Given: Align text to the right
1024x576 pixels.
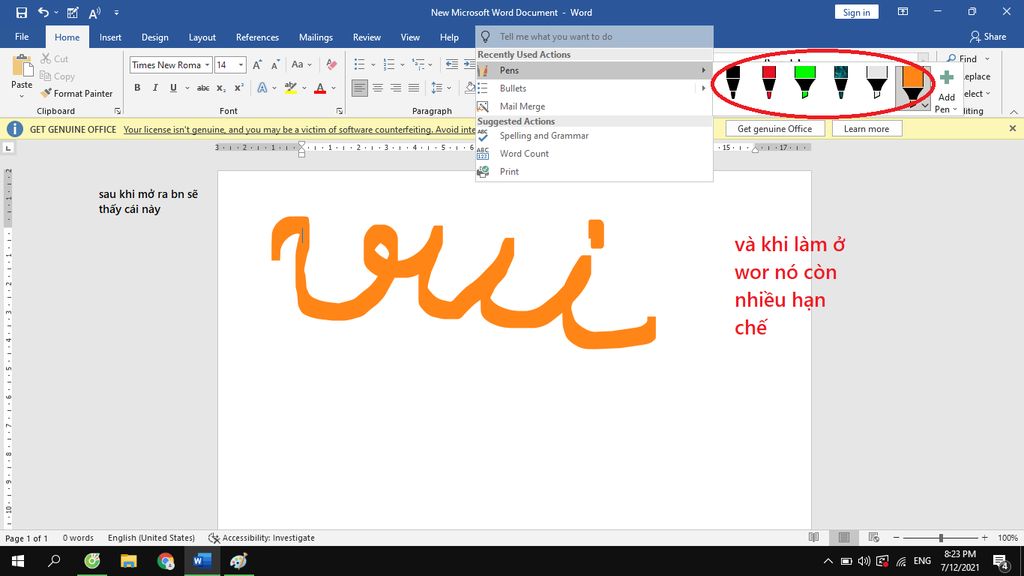Looking at the screenshot, I should pyautogui.click(x=396, y=88).
